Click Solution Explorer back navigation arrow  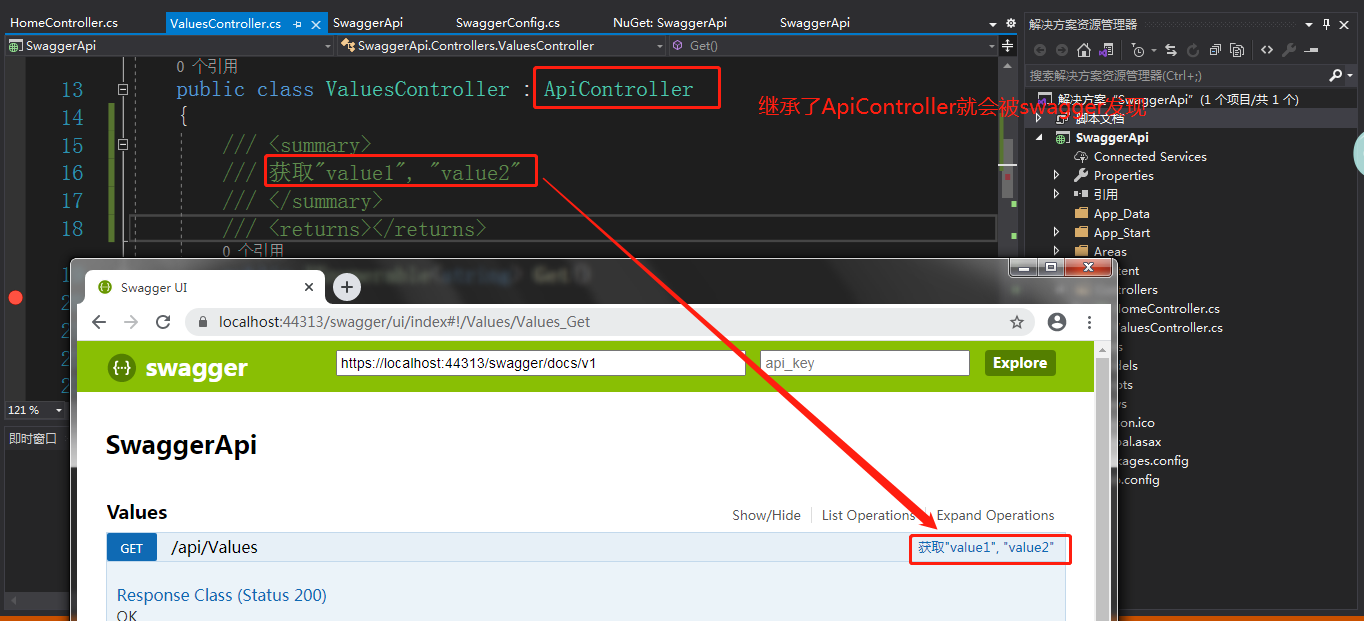1040,50
